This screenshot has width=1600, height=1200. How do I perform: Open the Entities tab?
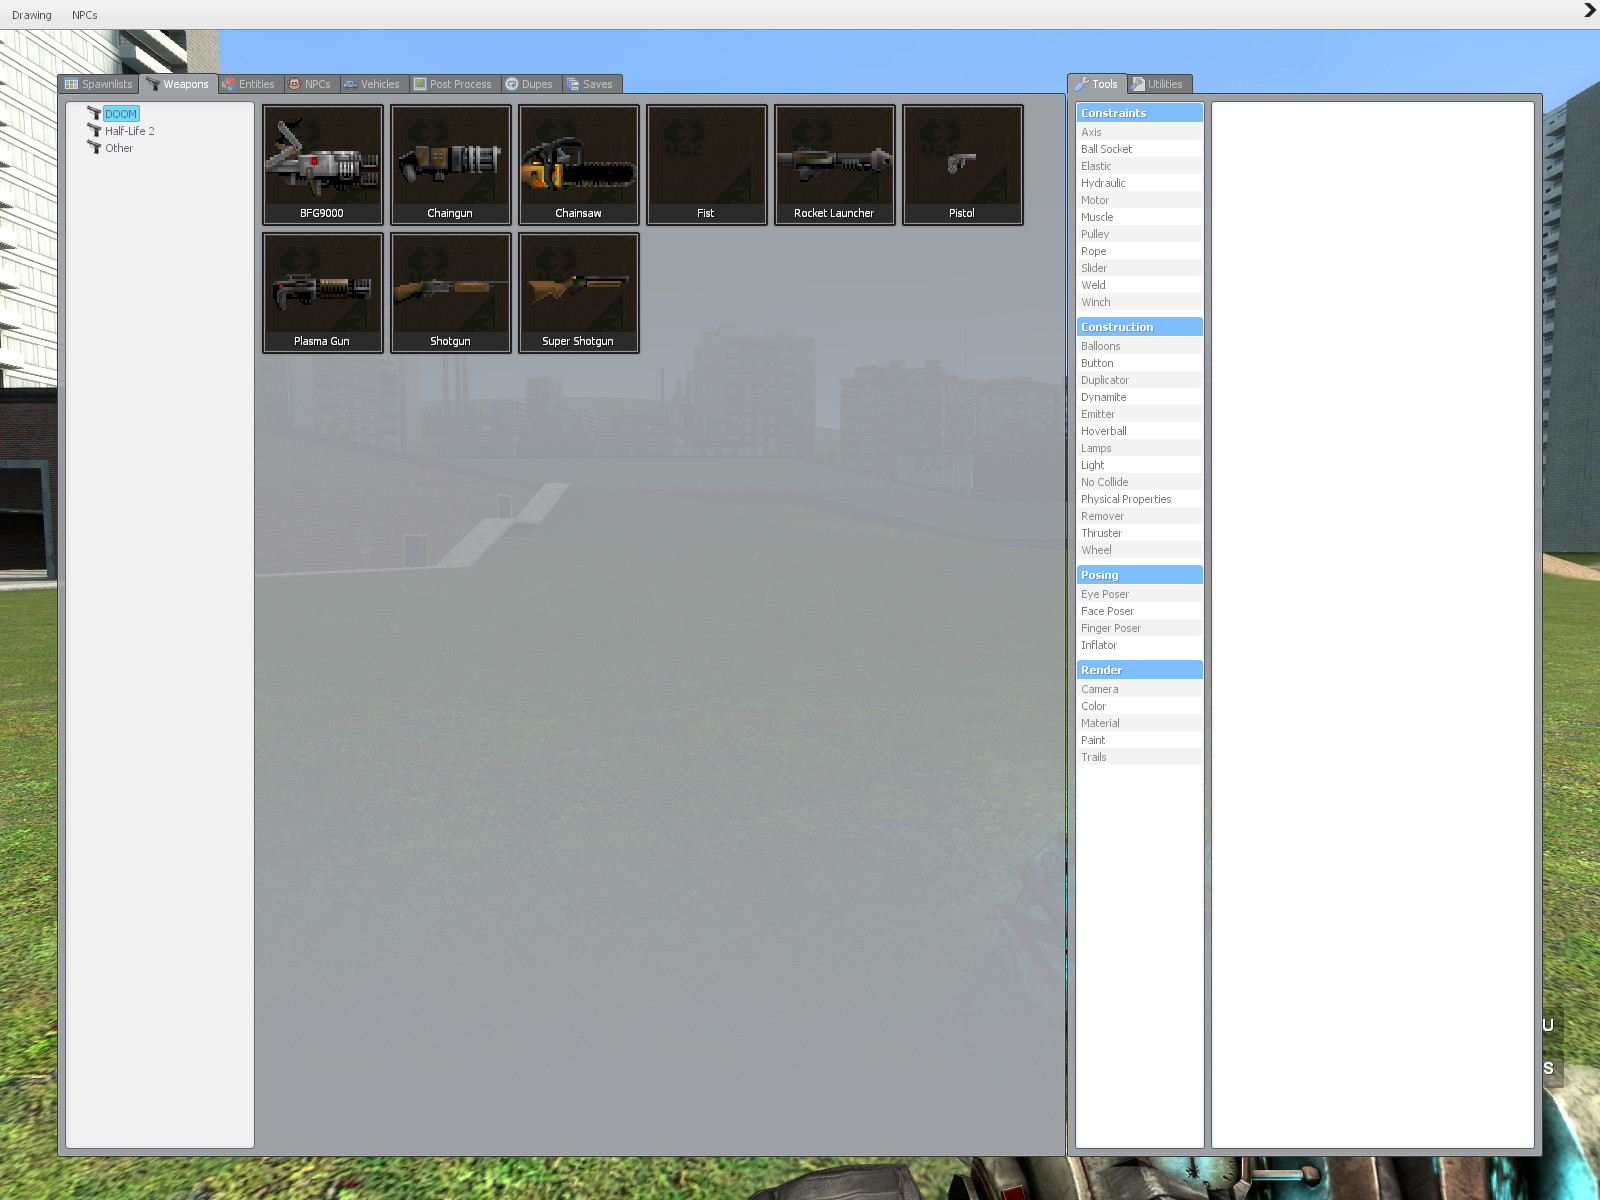249,84
